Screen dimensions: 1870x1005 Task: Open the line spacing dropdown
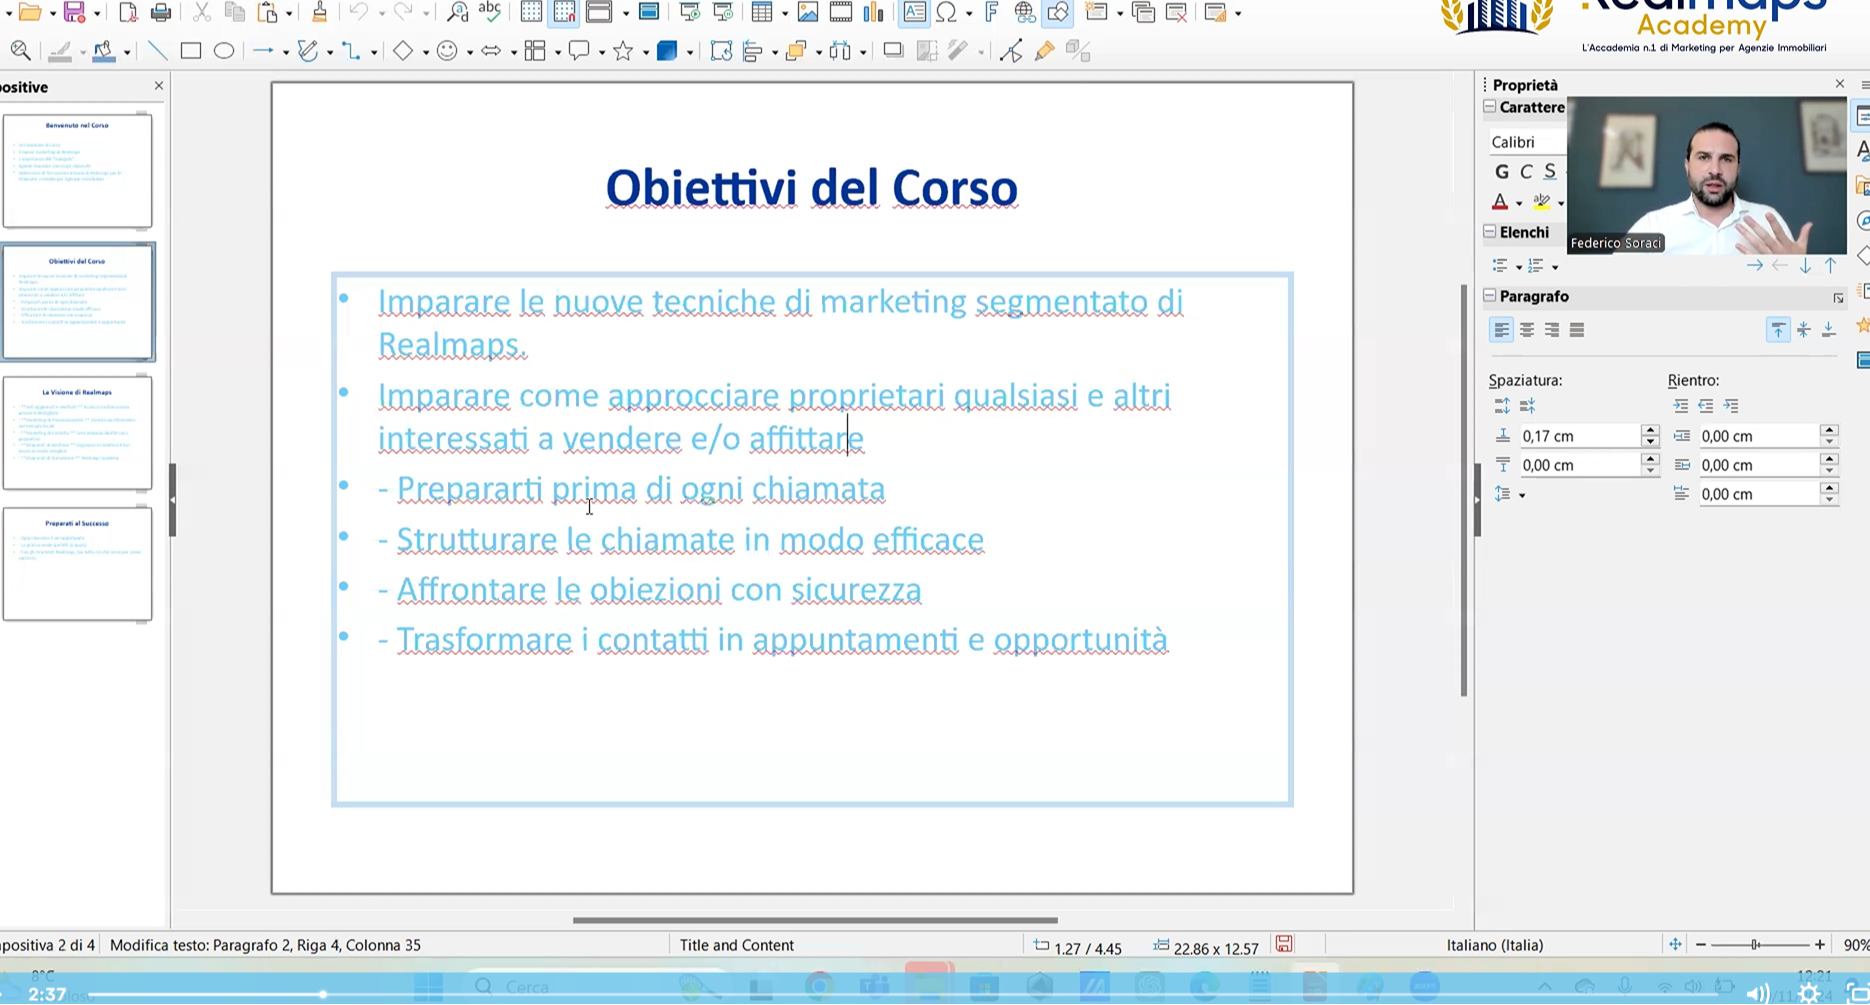pyautogui.click(x=1522, y=495)
